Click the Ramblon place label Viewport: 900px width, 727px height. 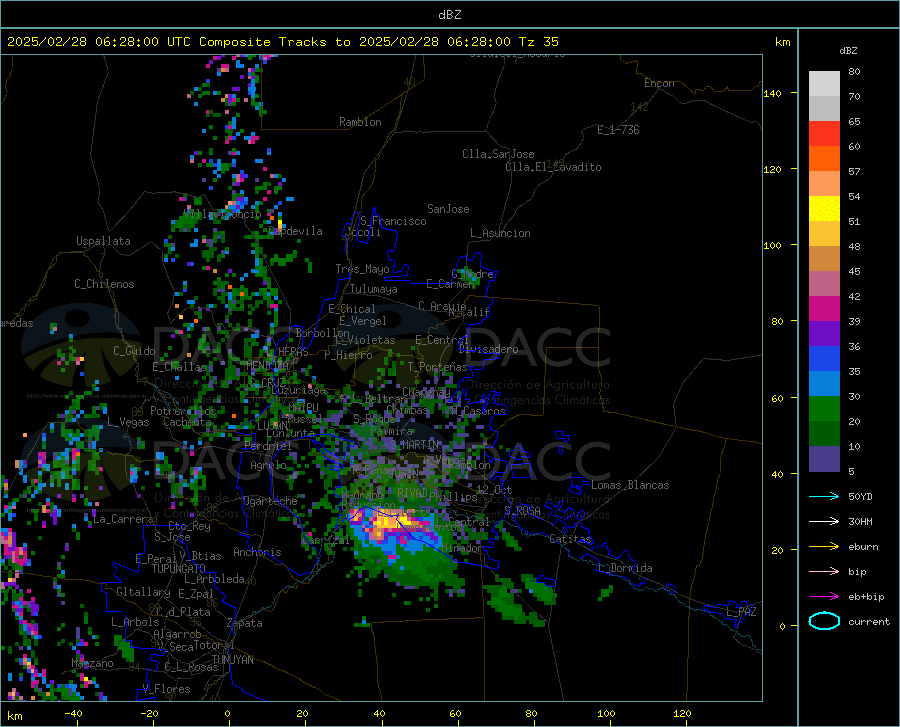tap(360, 122)
